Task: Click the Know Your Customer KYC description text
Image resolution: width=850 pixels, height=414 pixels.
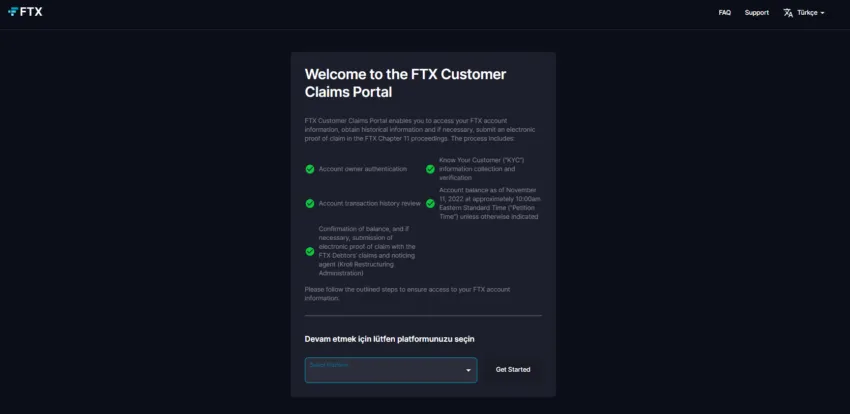Action: 481,169
